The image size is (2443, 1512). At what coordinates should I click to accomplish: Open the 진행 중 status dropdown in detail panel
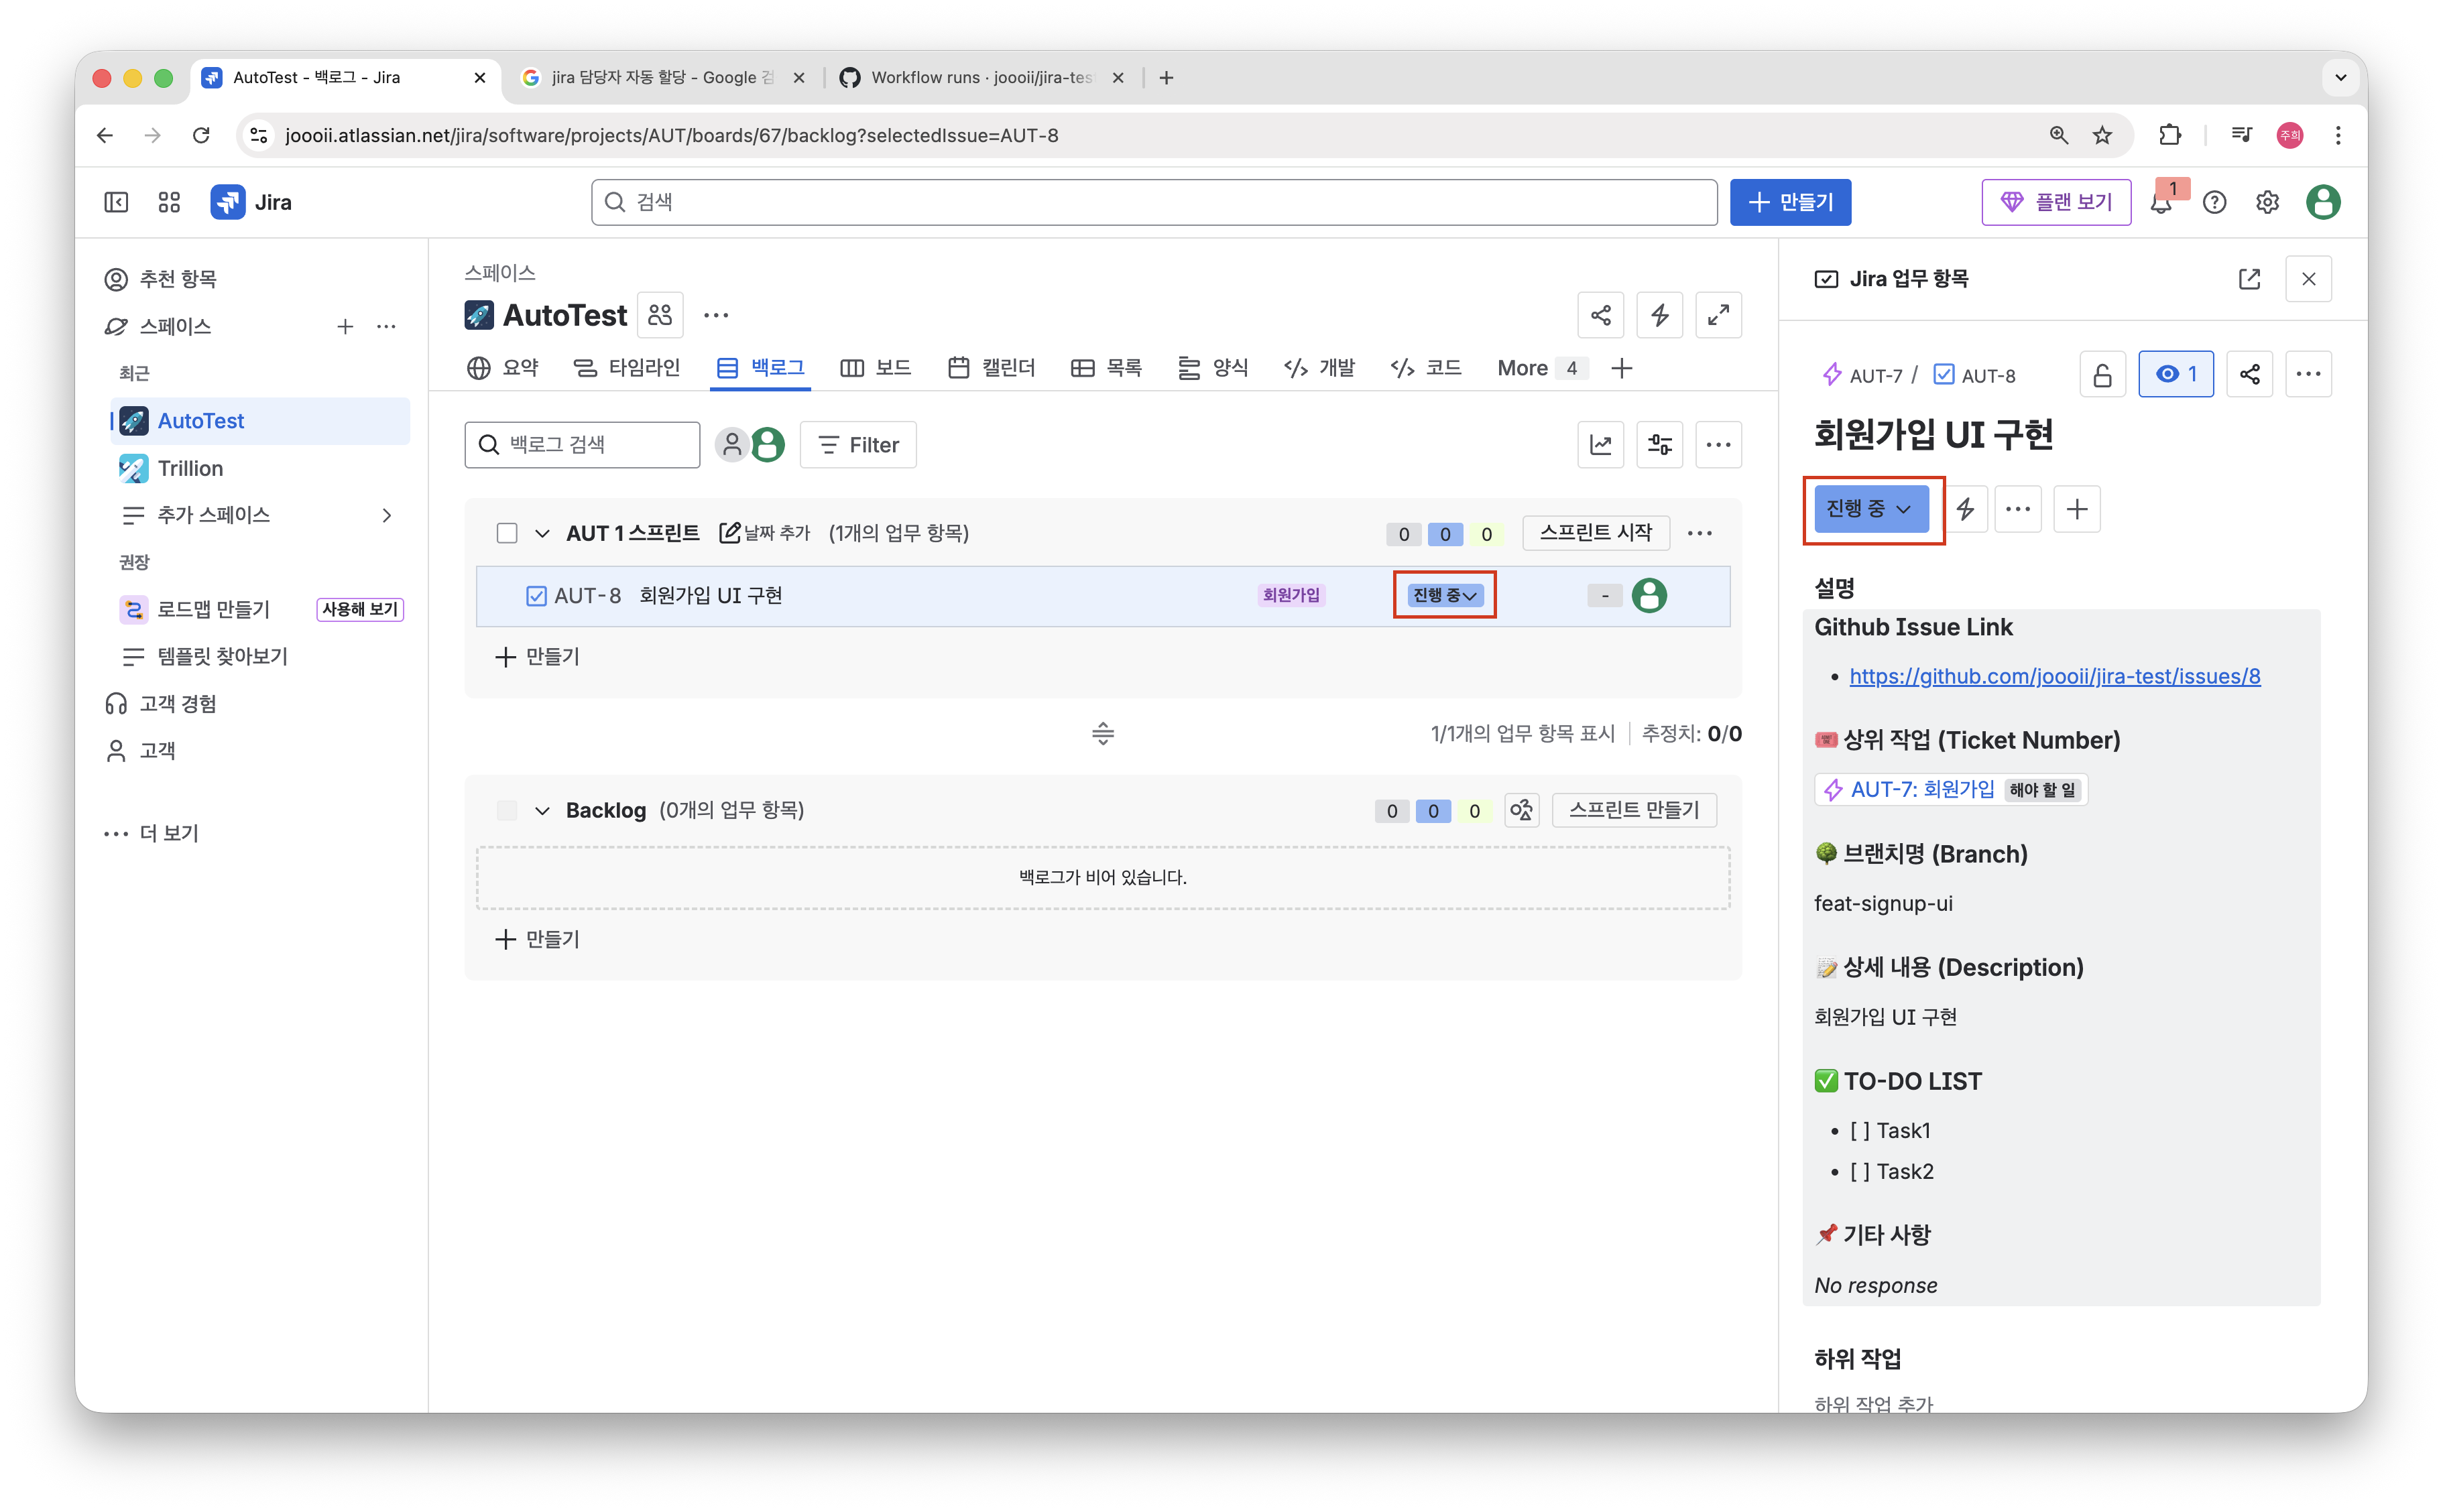click(1869, 509)
